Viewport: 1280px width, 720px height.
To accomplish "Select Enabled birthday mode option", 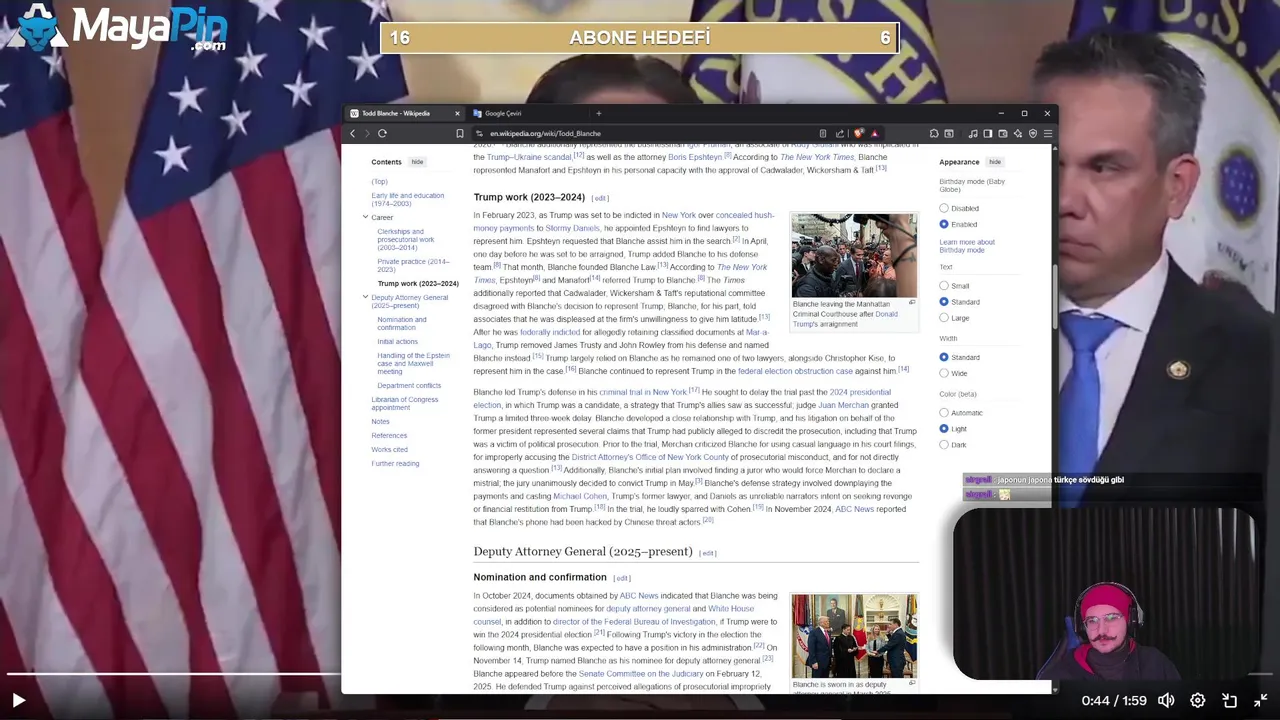I will click(x=944, y=224).
